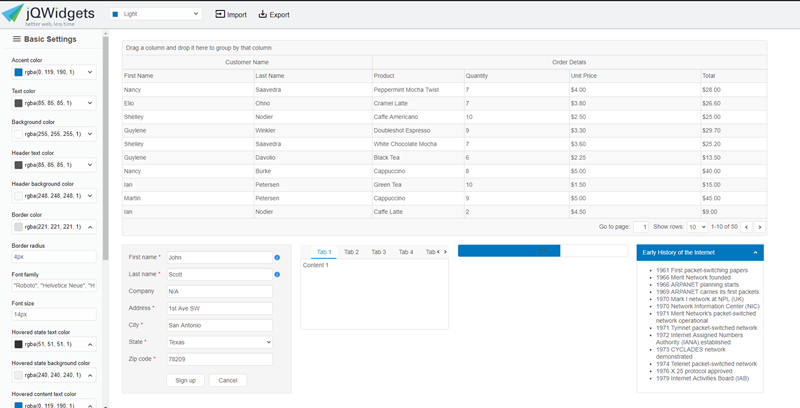Open the State dropdown showing Texas
The width and height of the screenshot is (800, 408).
coord(219,342)
